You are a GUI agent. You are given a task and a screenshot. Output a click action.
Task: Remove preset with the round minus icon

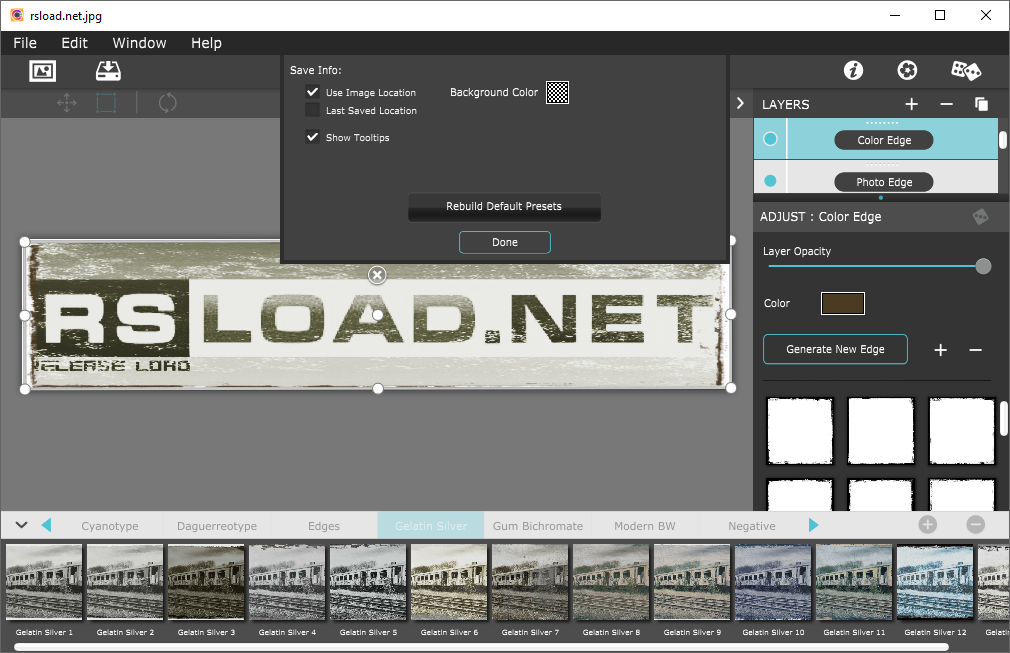point(975,525)
